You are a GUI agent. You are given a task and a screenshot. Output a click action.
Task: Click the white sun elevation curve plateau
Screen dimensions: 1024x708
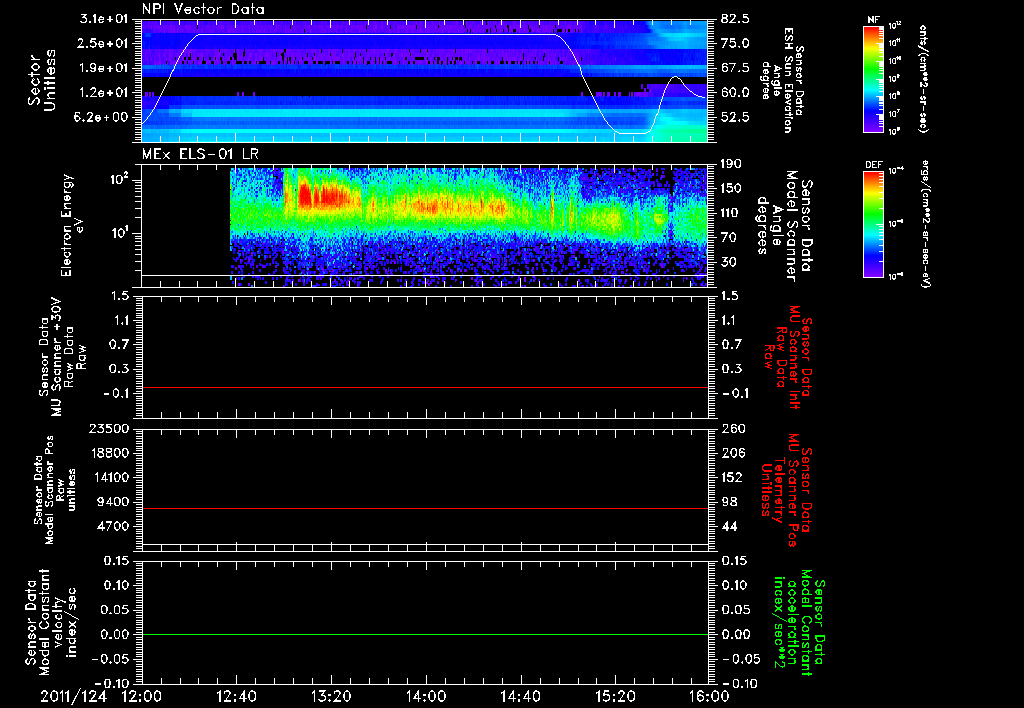(x=377, y=35)
